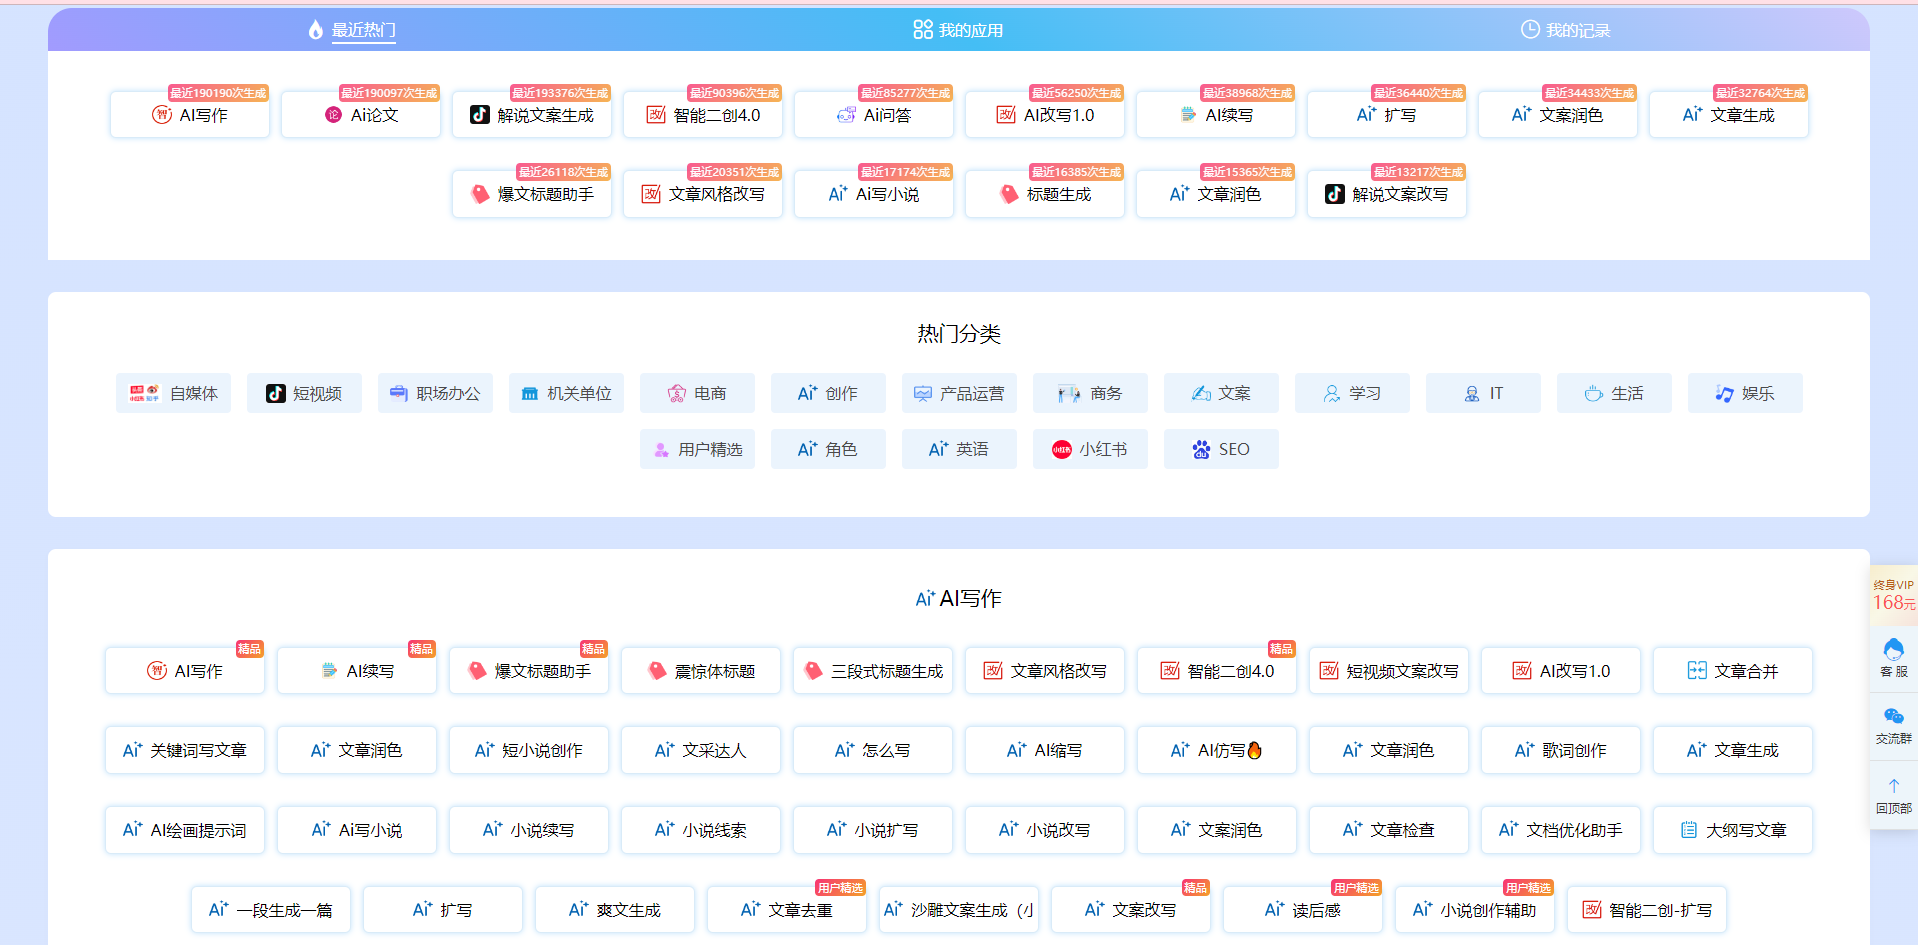The height and width of the screenshot is (945, 1918).
Task: Open the 我的记录 tab
Action: (1565, 30)
